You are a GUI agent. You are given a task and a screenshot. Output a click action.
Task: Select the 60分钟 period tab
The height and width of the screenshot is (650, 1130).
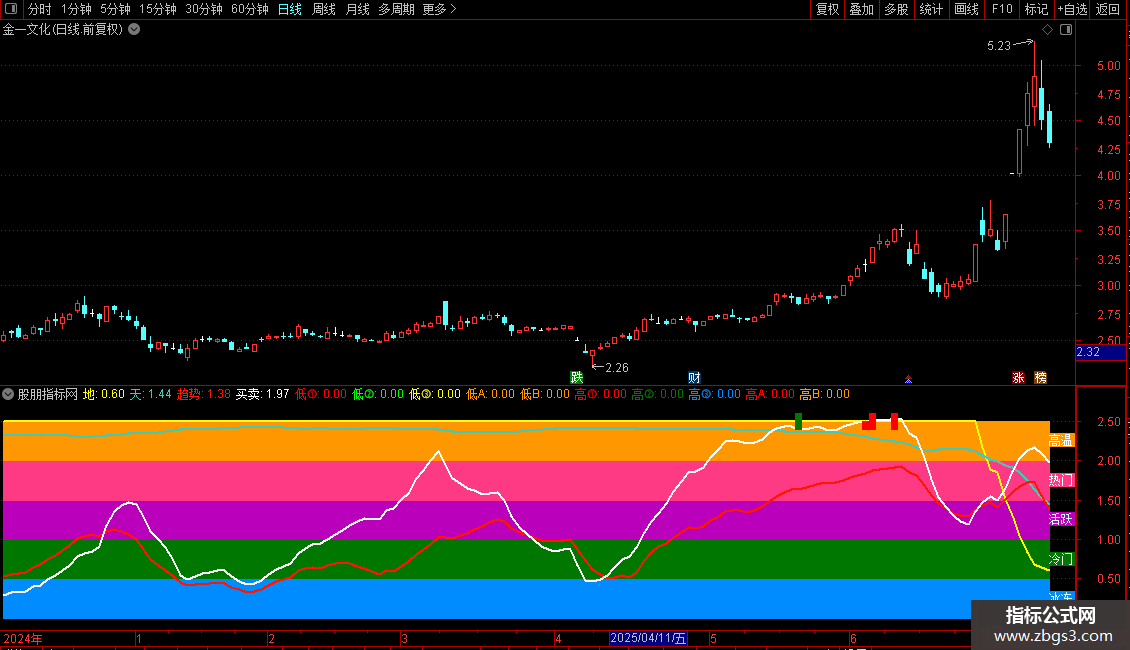250,9
